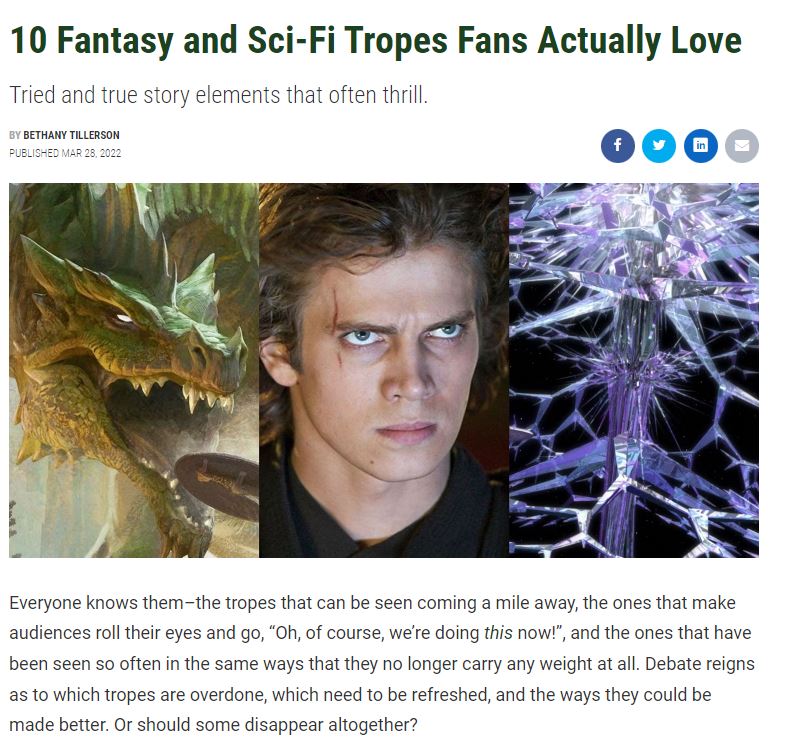Click the 'BY' label before author name
This screenshot has width=802, height=747.
click(15, 135)
